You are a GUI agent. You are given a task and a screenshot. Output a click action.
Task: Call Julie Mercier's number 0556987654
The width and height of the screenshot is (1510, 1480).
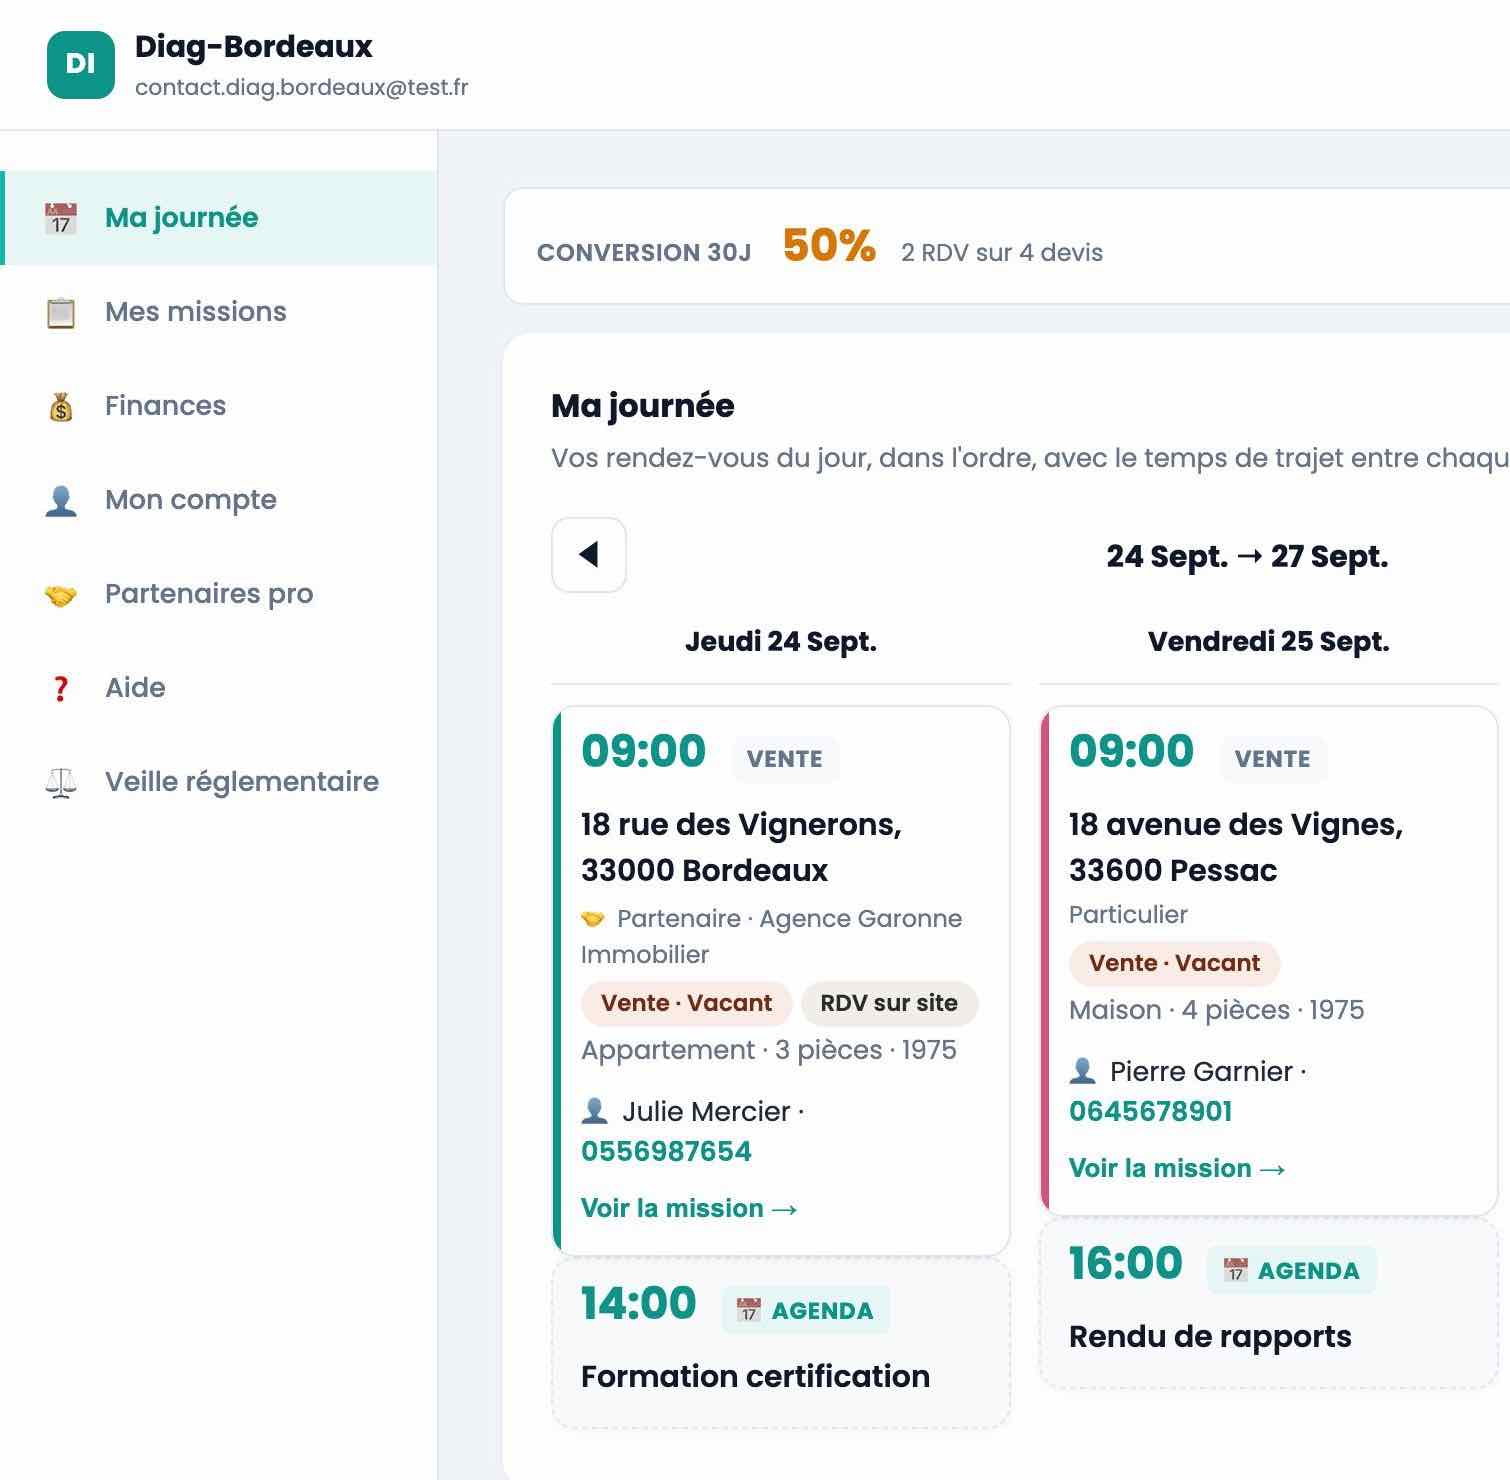pos(666,1151)
